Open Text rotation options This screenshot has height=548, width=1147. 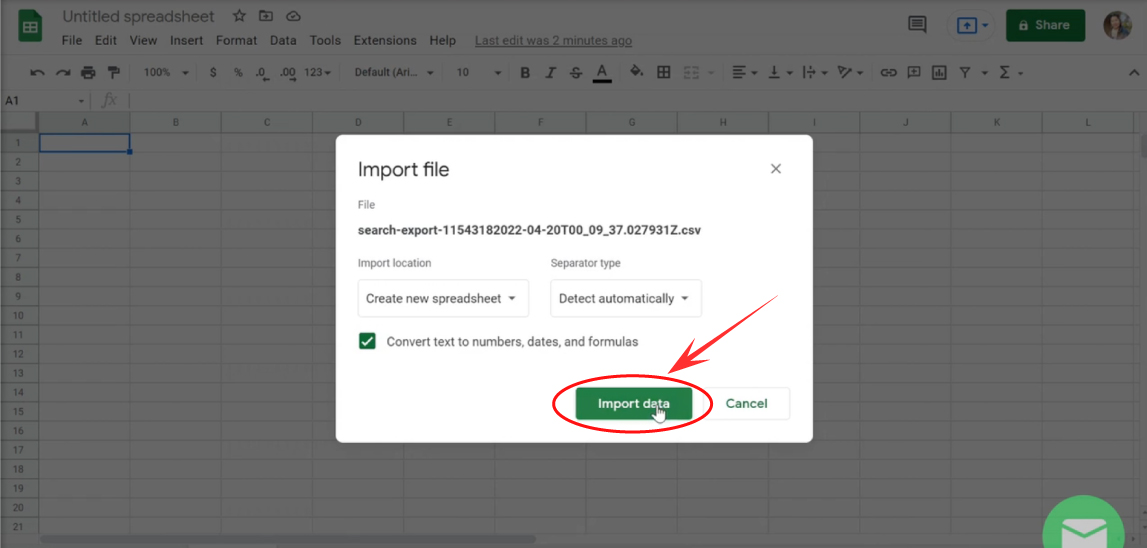850,72
